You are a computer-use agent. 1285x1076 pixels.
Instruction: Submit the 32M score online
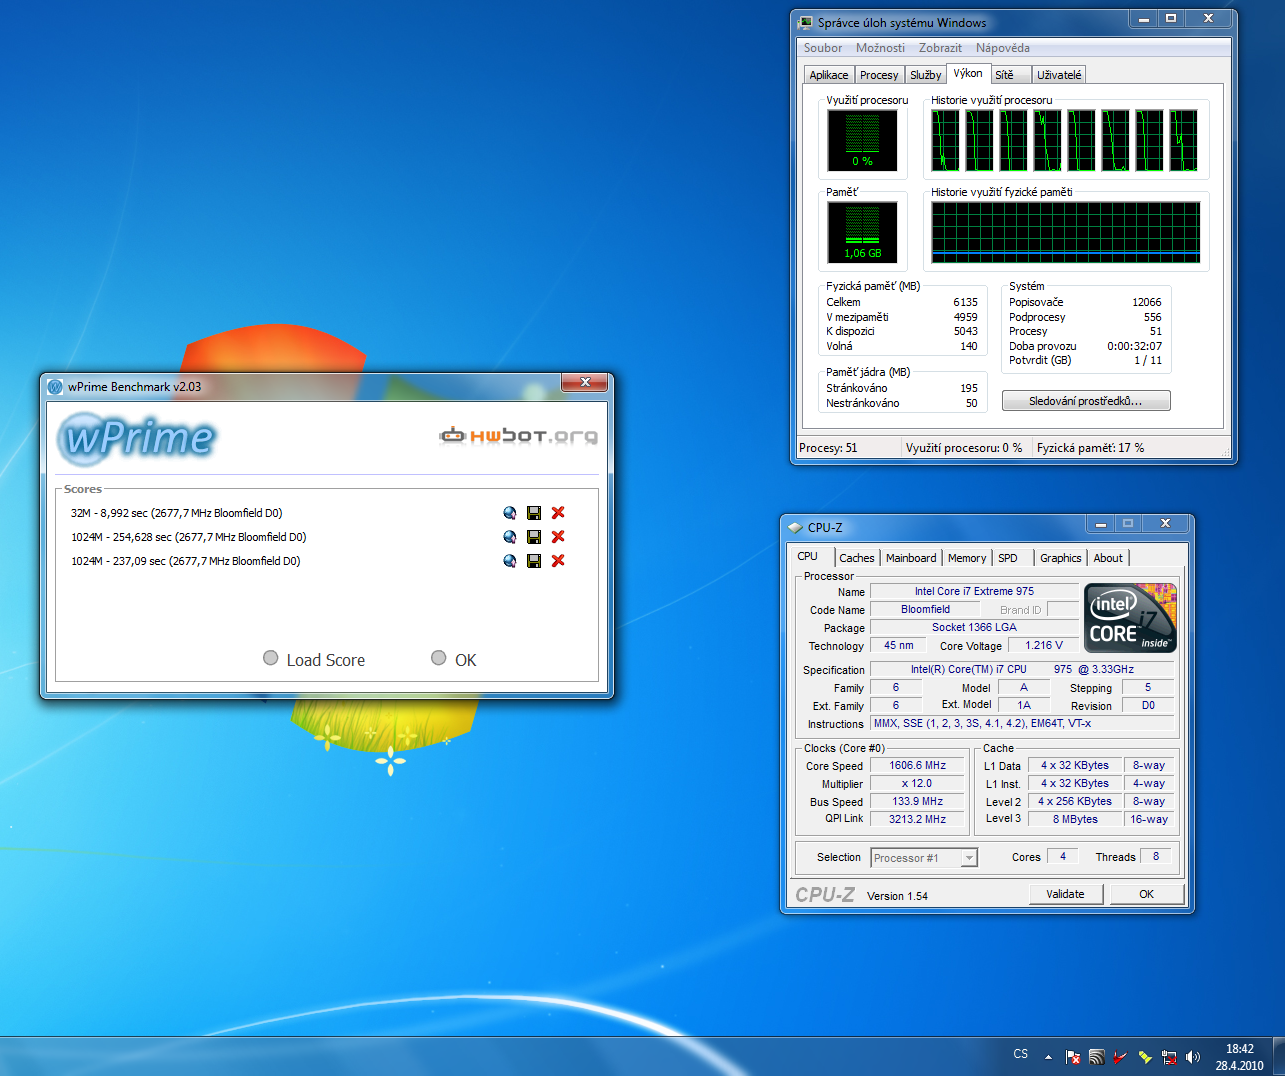pos(510,513)
